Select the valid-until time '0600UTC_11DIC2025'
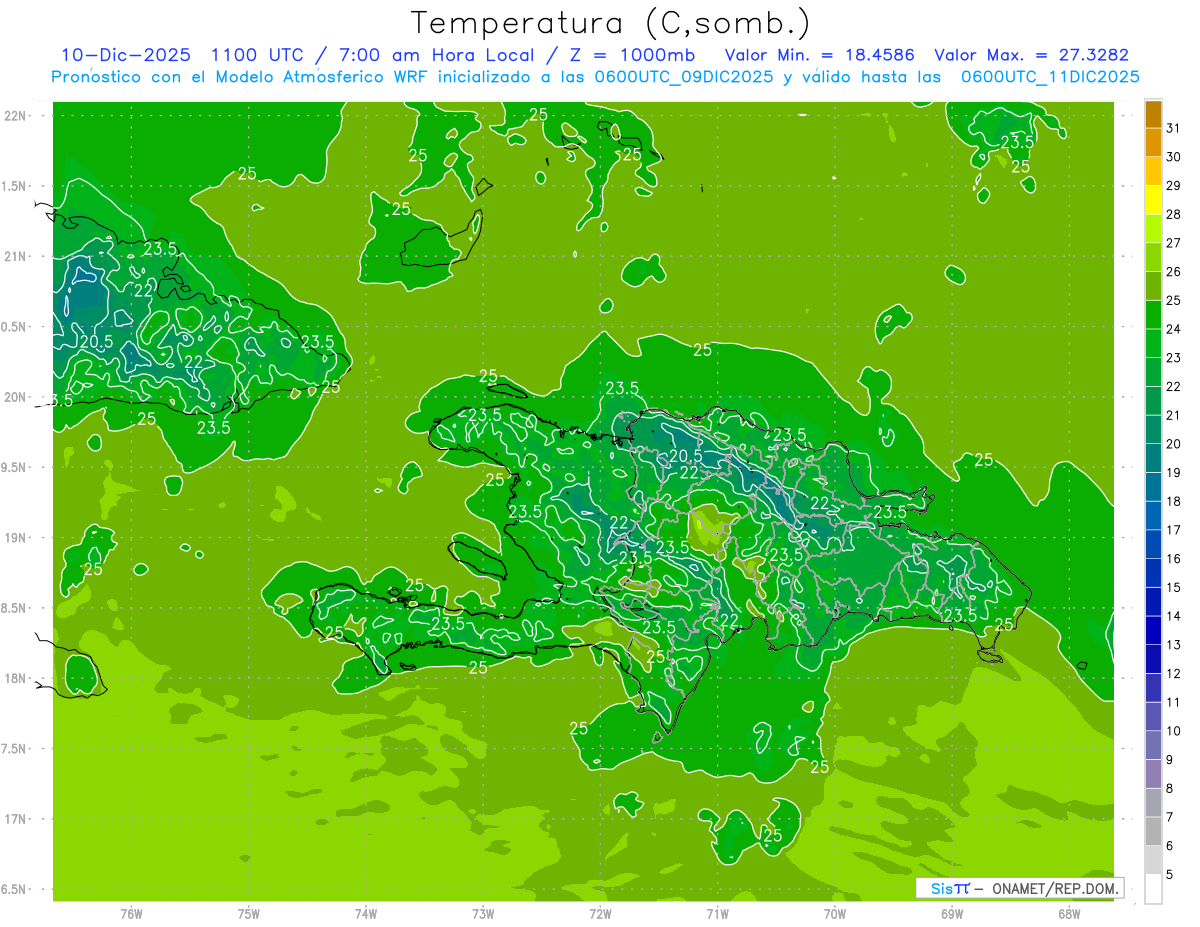This screenshot has height=927, width=1200. [1050, 77]
